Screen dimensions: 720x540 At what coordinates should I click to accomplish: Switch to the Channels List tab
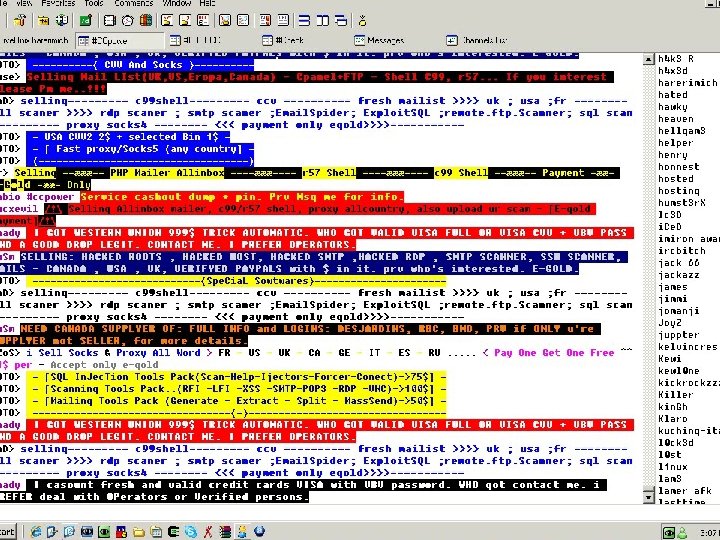tap(477, 40)
